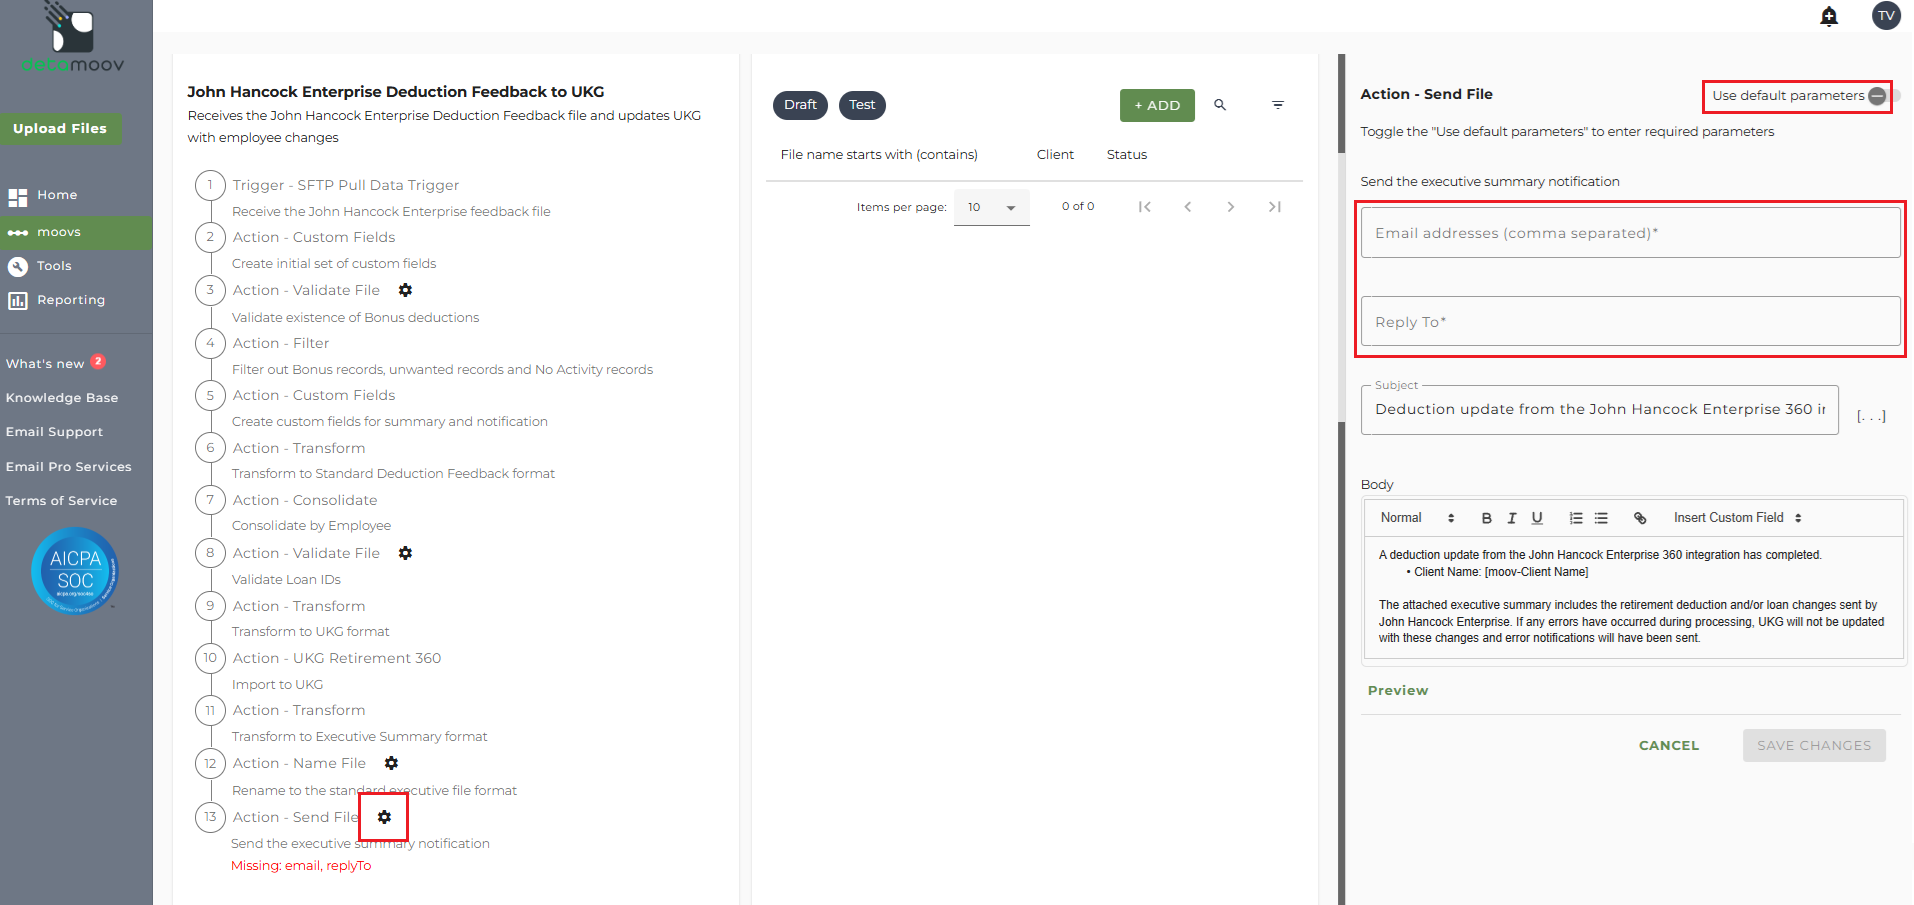Click SAVE CHANGES button
The width and height of the screenshot is (1914, 905).
[x=1814, y=746]
